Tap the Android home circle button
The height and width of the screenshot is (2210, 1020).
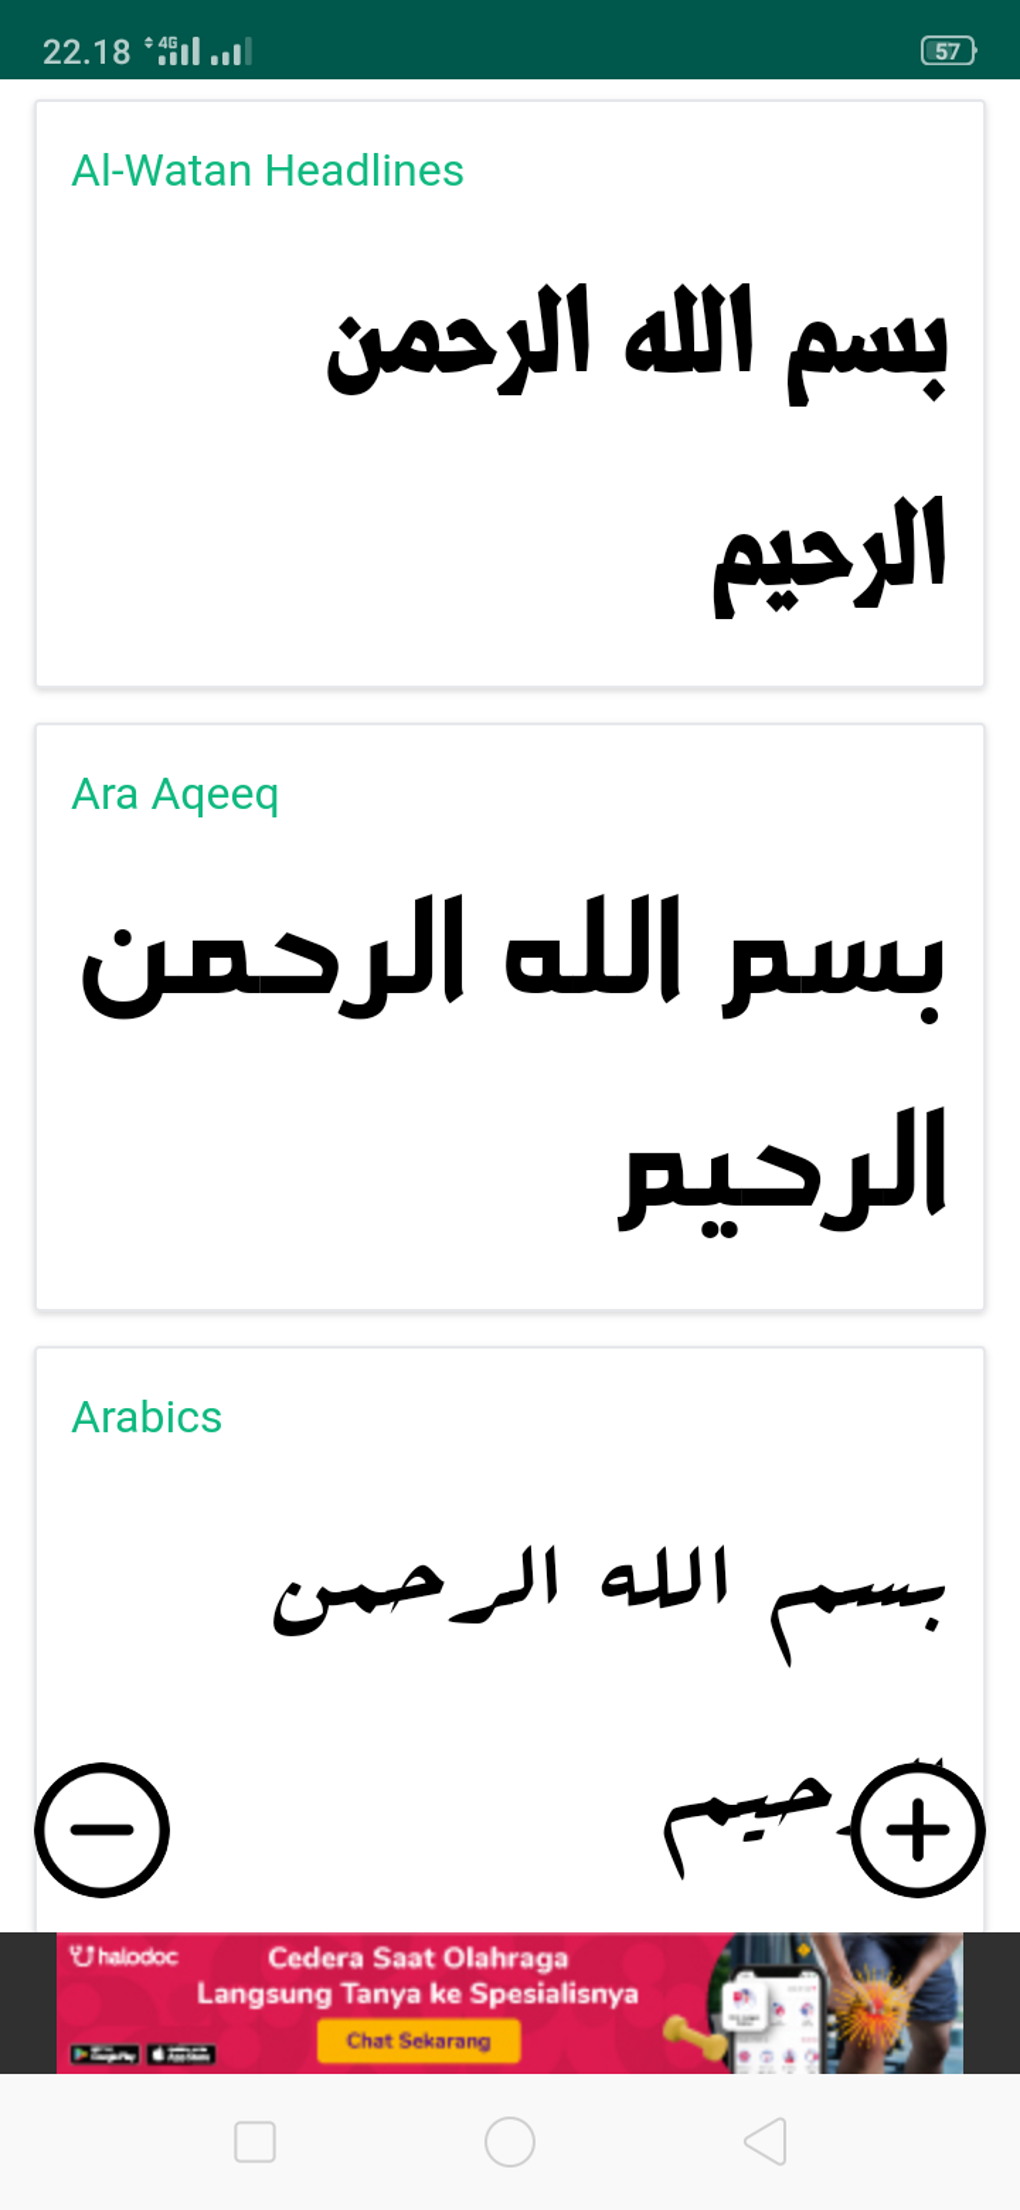click(x=509, y=2142)
